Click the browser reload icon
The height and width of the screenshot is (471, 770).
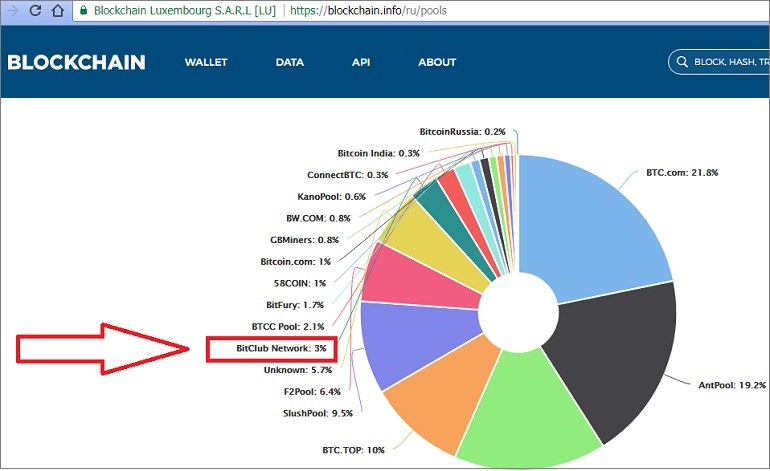click(35, 10)
